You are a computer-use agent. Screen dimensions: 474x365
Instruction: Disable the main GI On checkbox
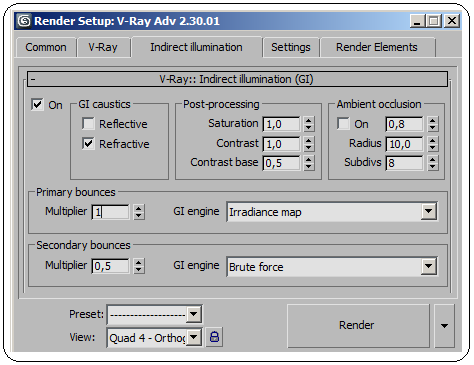tap(37, 105)
